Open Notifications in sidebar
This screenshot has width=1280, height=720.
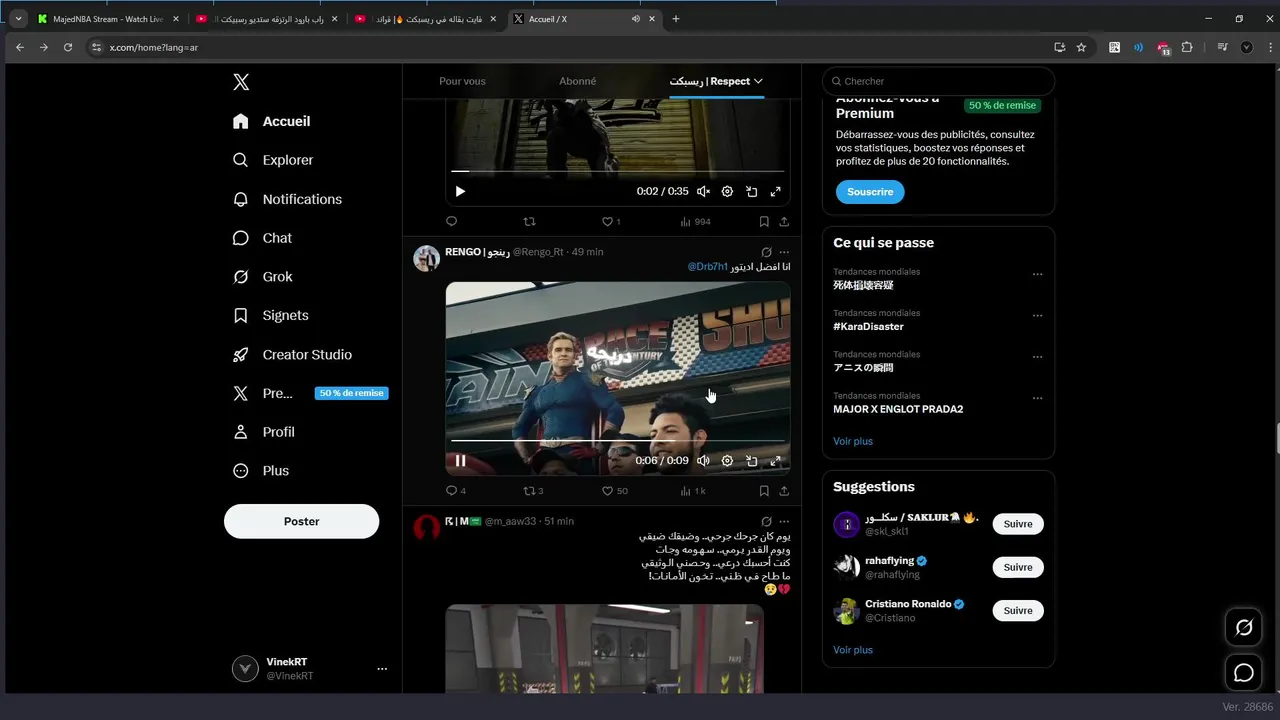[287, 199]
